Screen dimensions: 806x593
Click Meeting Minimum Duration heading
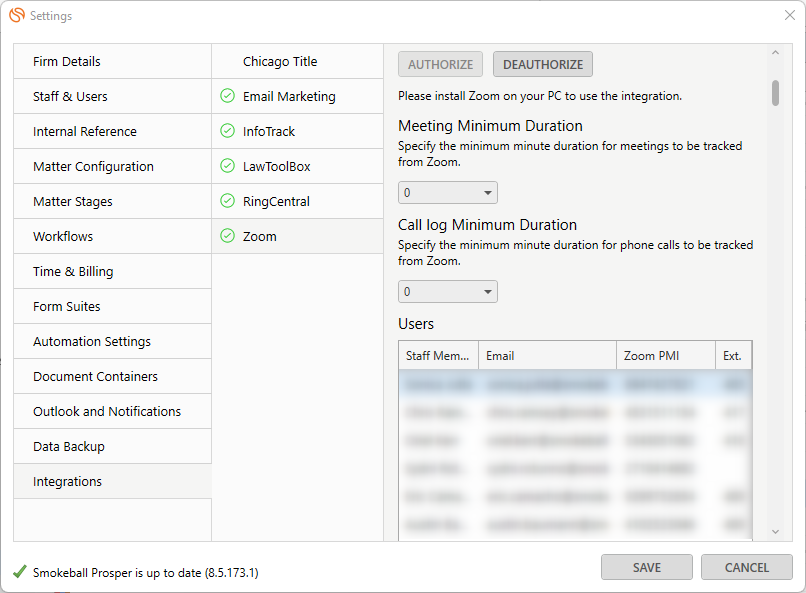point(490,125)
